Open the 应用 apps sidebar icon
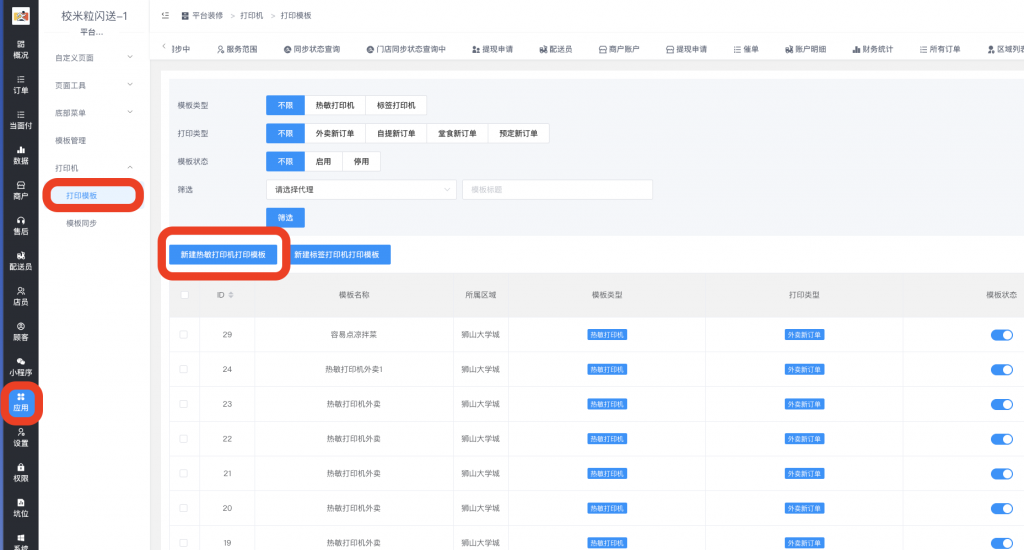Image resolution: width=1024 pixels, height=550 pixels. point(21,402)
